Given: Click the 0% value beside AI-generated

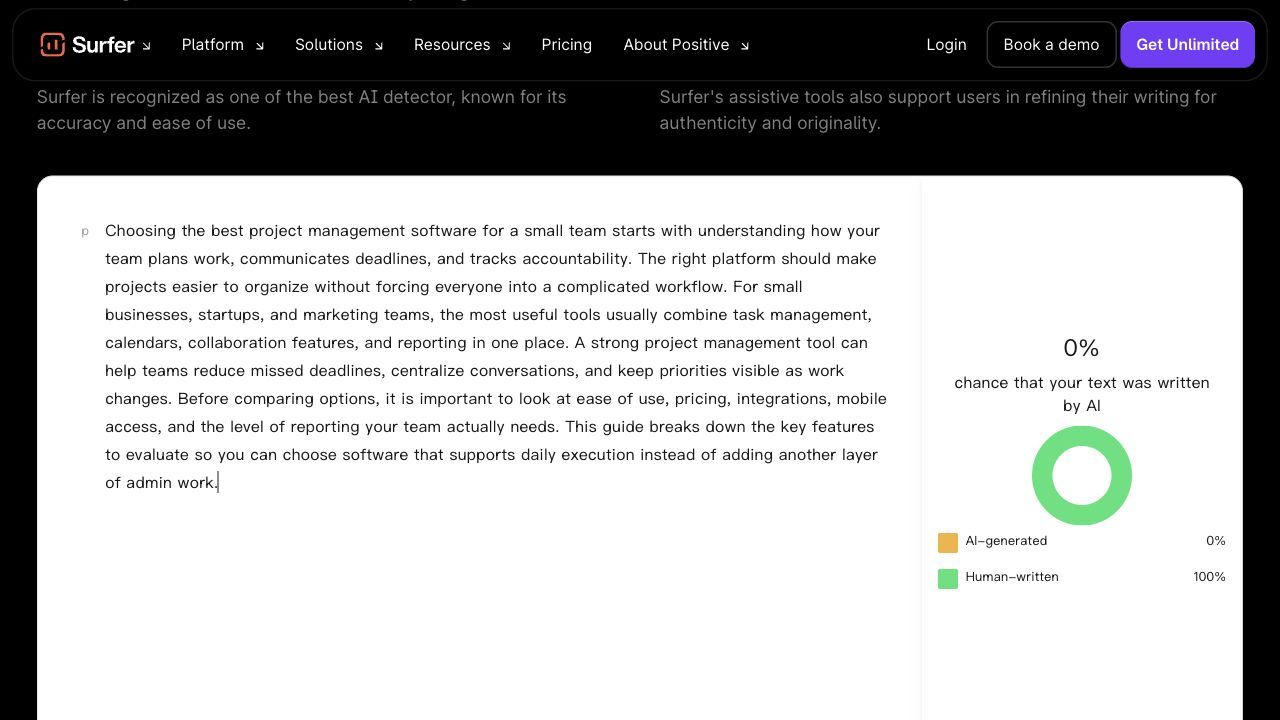Looking at the screenshot, I should (x=1215, y=541).
